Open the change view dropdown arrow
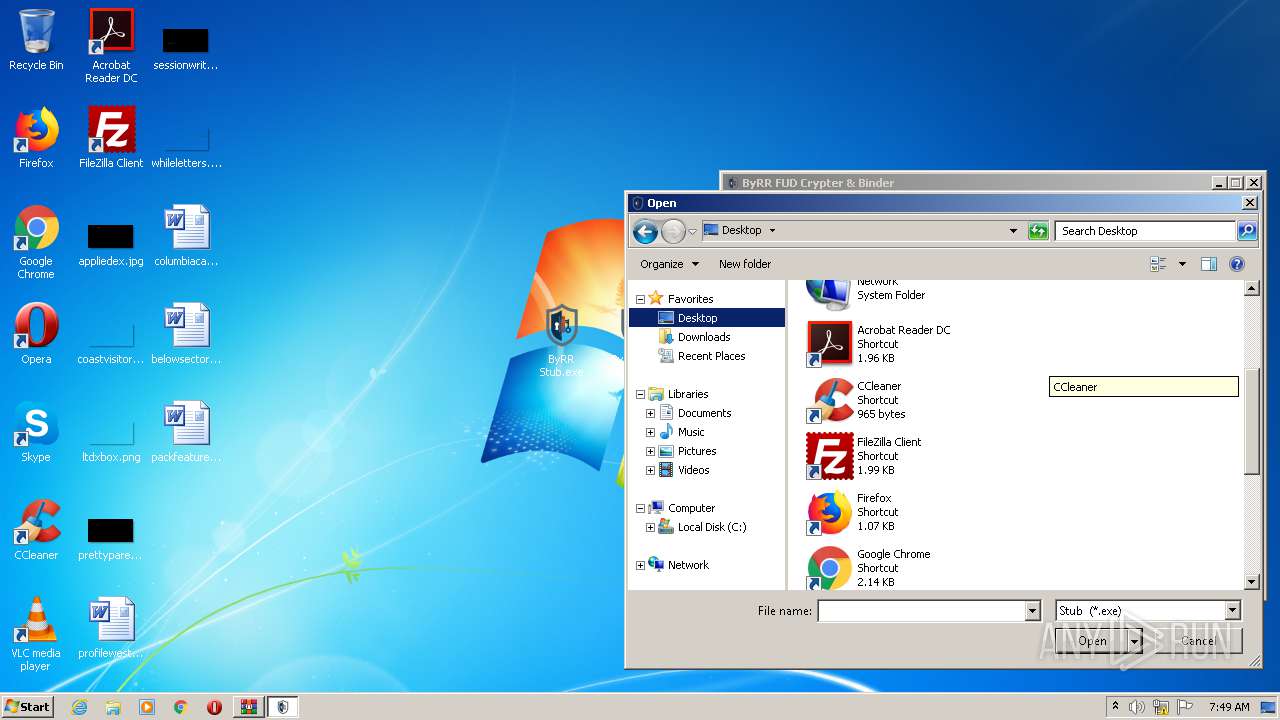This screenshot has width=1280, height=720. [1182, 264]
